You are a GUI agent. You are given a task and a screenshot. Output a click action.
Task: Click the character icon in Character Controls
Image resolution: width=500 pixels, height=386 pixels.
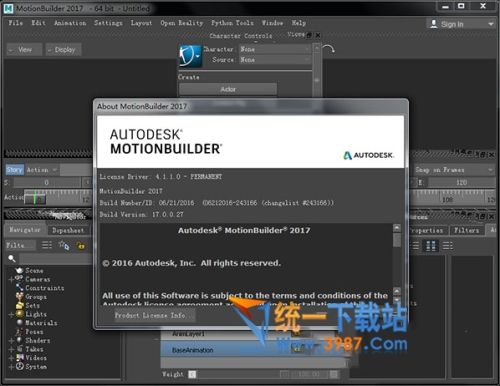(190, 56)
